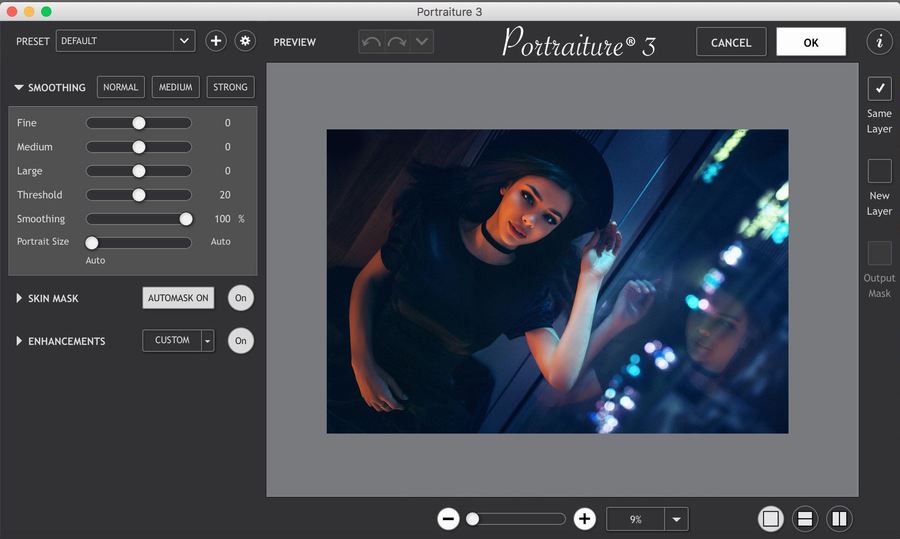Open the preview history dropdown arrow
The width and height of the screenshot is (900, 539).
pos(422,42)
